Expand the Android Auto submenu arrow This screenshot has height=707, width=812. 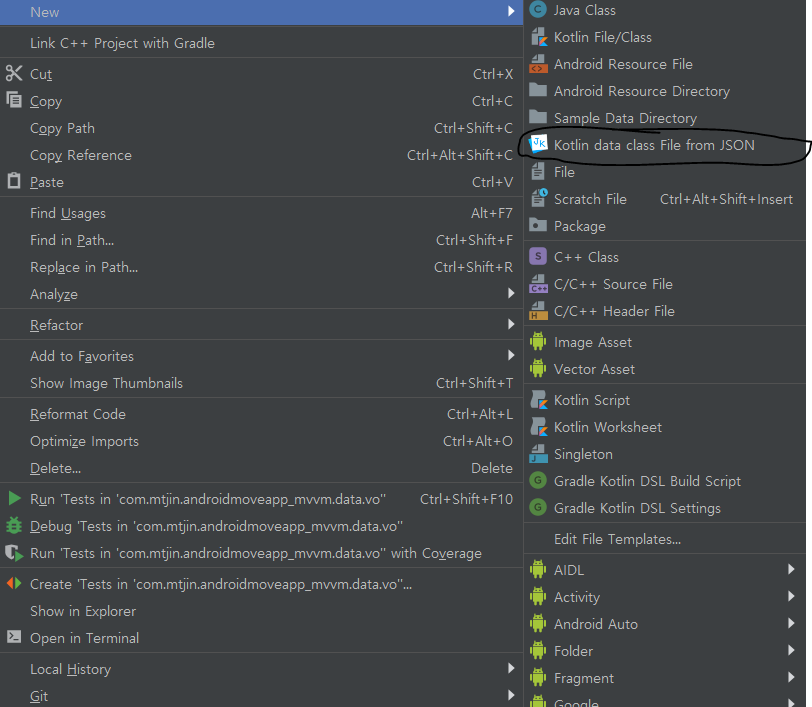coord(791,623)
